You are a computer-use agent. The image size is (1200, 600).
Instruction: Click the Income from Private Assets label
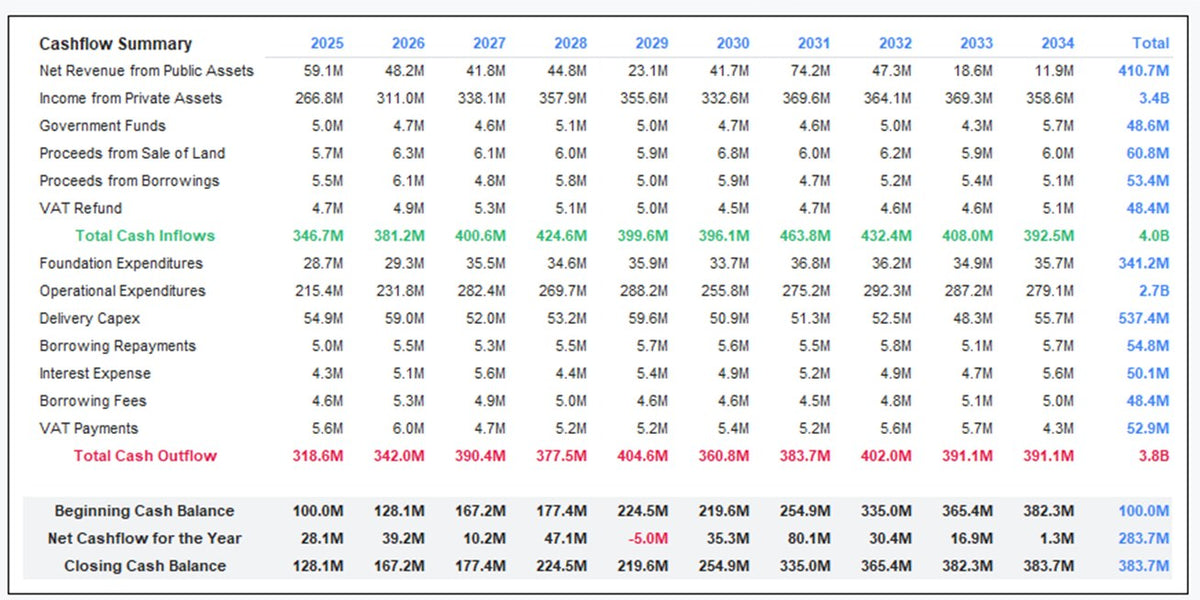(131, 98)
